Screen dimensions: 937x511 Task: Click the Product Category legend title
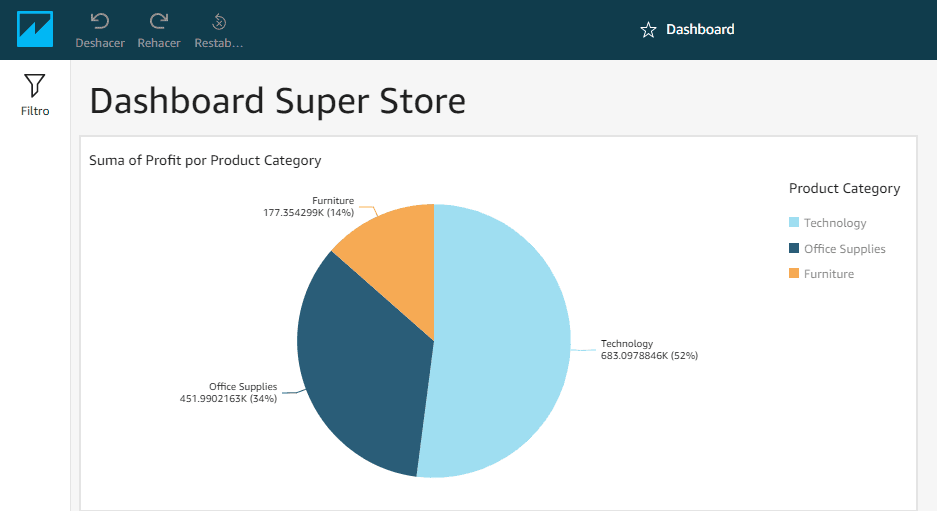844,188
